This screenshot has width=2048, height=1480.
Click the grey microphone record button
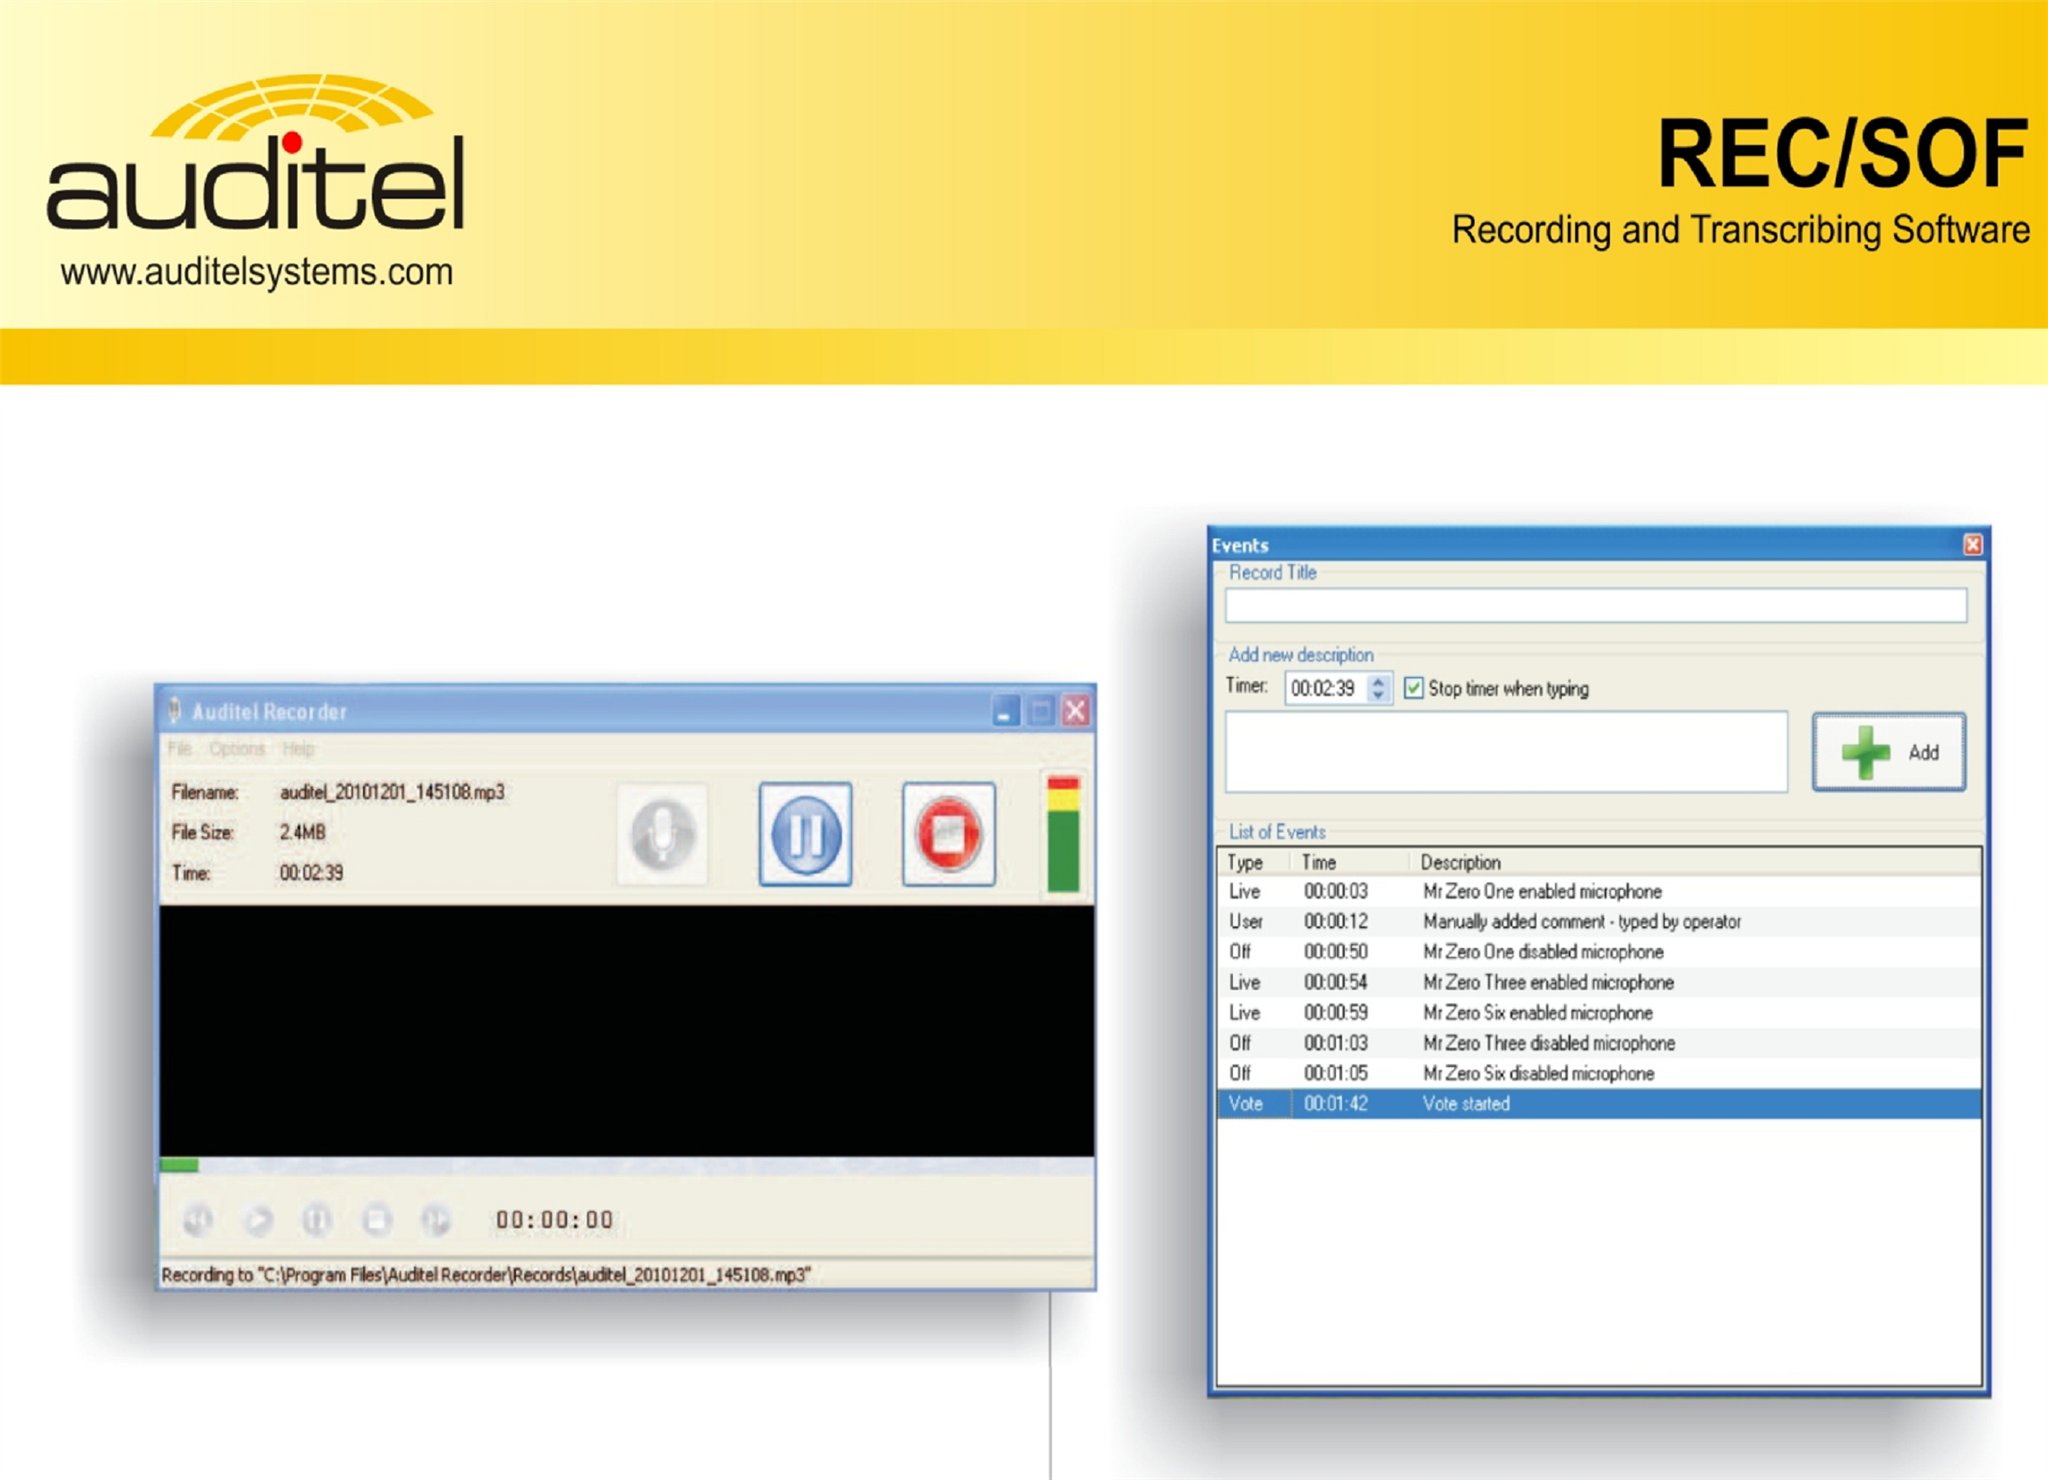click(x=662, y=834)
